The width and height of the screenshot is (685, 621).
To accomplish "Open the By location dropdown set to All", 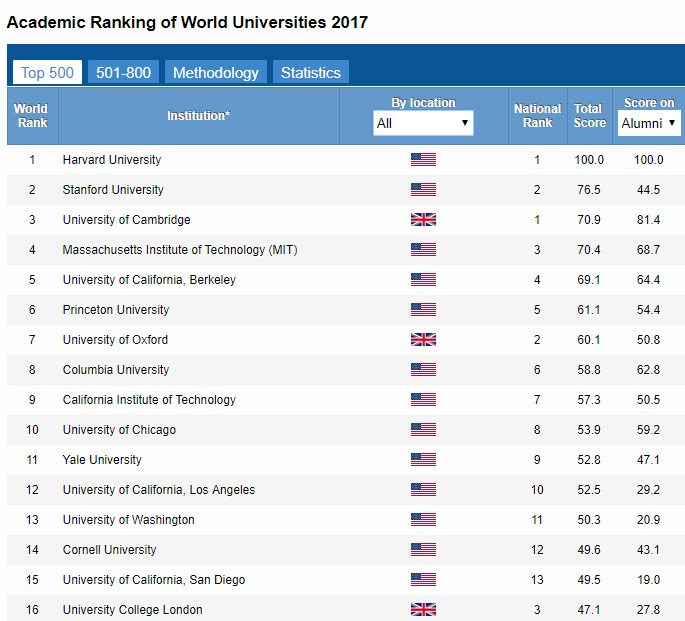I will coord(423,123).
